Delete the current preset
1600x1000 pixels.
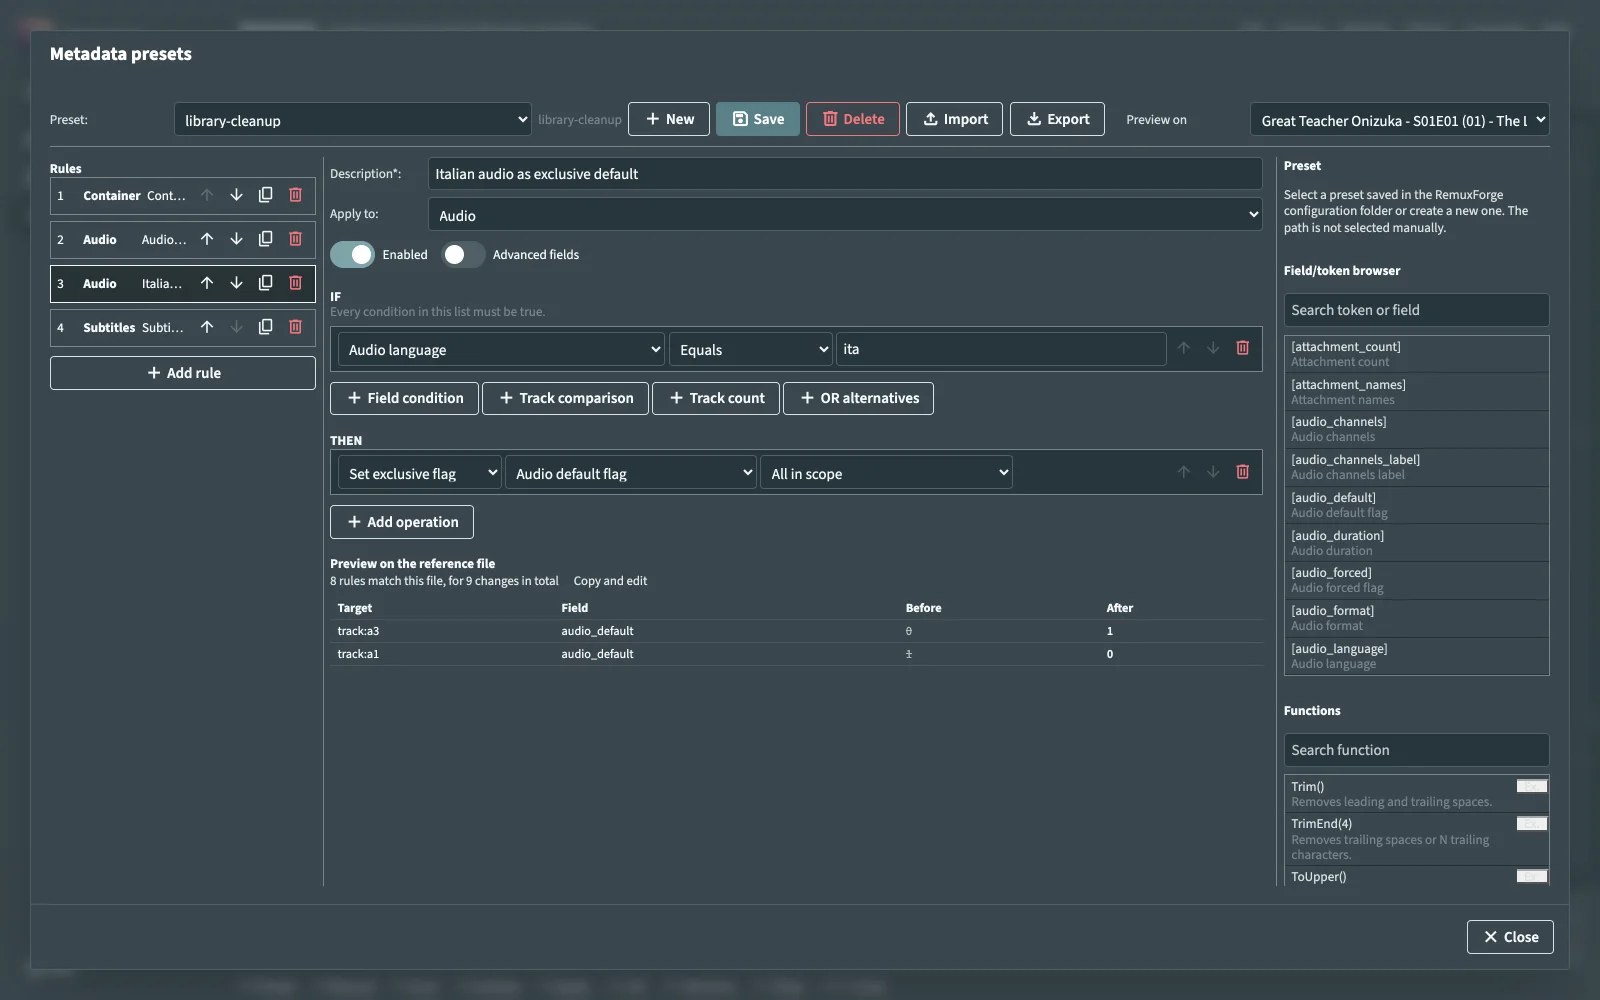click(853, 119)
